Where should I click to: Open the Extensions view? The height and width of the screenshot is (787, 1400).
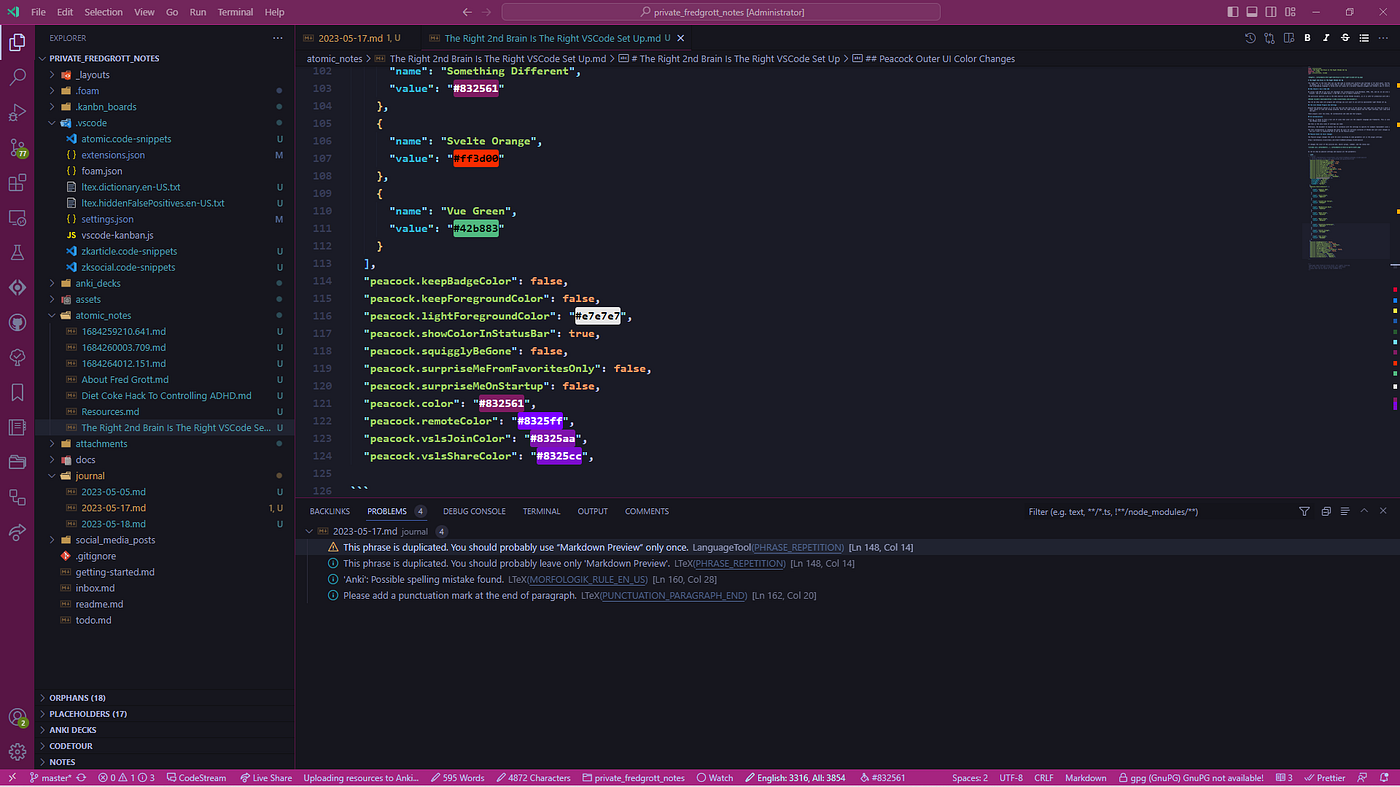coord(17,183)
